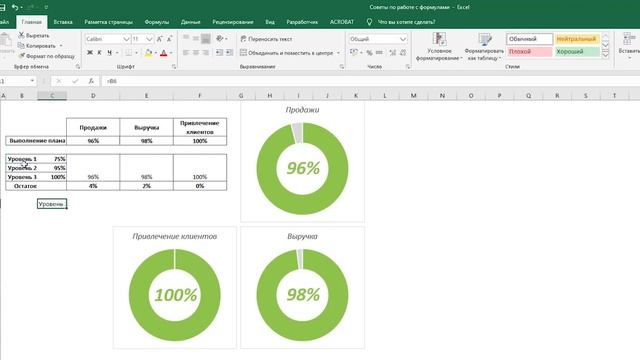Click the Paste clipboard icon
Screen dimensions: 640x360
[x=6, y=41]
